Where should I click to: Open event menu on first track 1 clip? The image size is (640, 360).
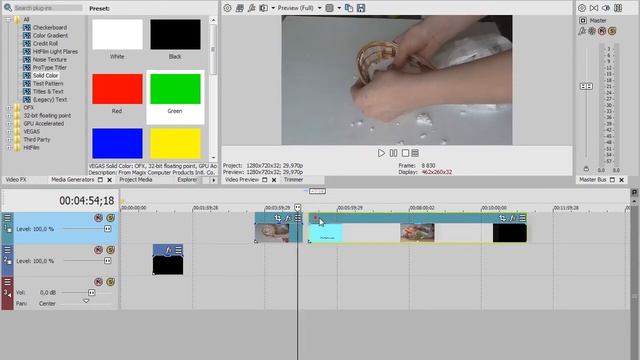pos(298,218)
